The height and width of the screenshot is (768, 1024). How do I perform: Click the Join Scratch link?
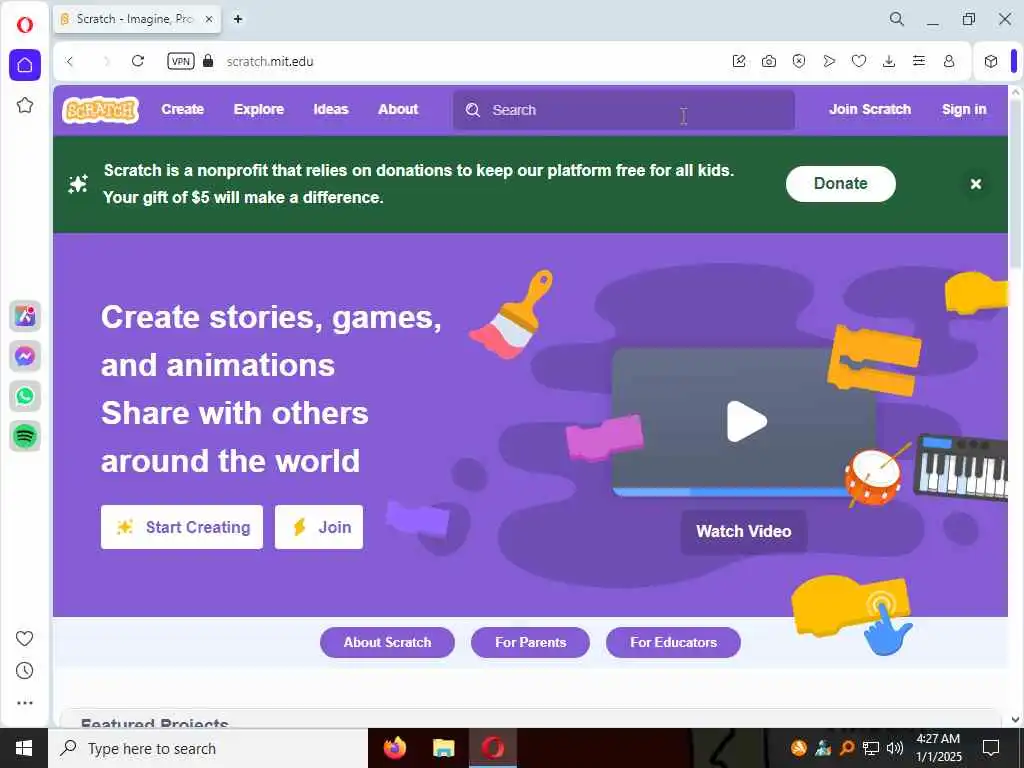coord(870,110)
